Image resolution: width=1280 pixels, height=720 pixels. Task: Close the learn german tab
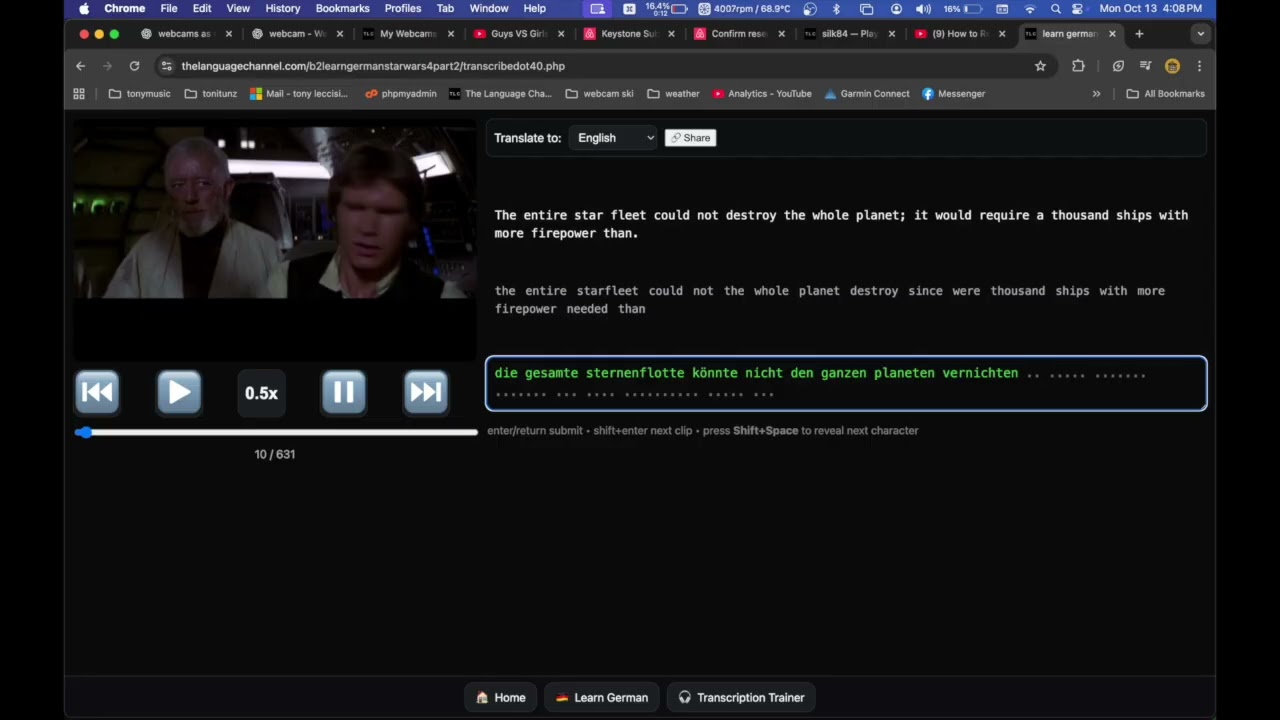click(x=1112, y=34)
